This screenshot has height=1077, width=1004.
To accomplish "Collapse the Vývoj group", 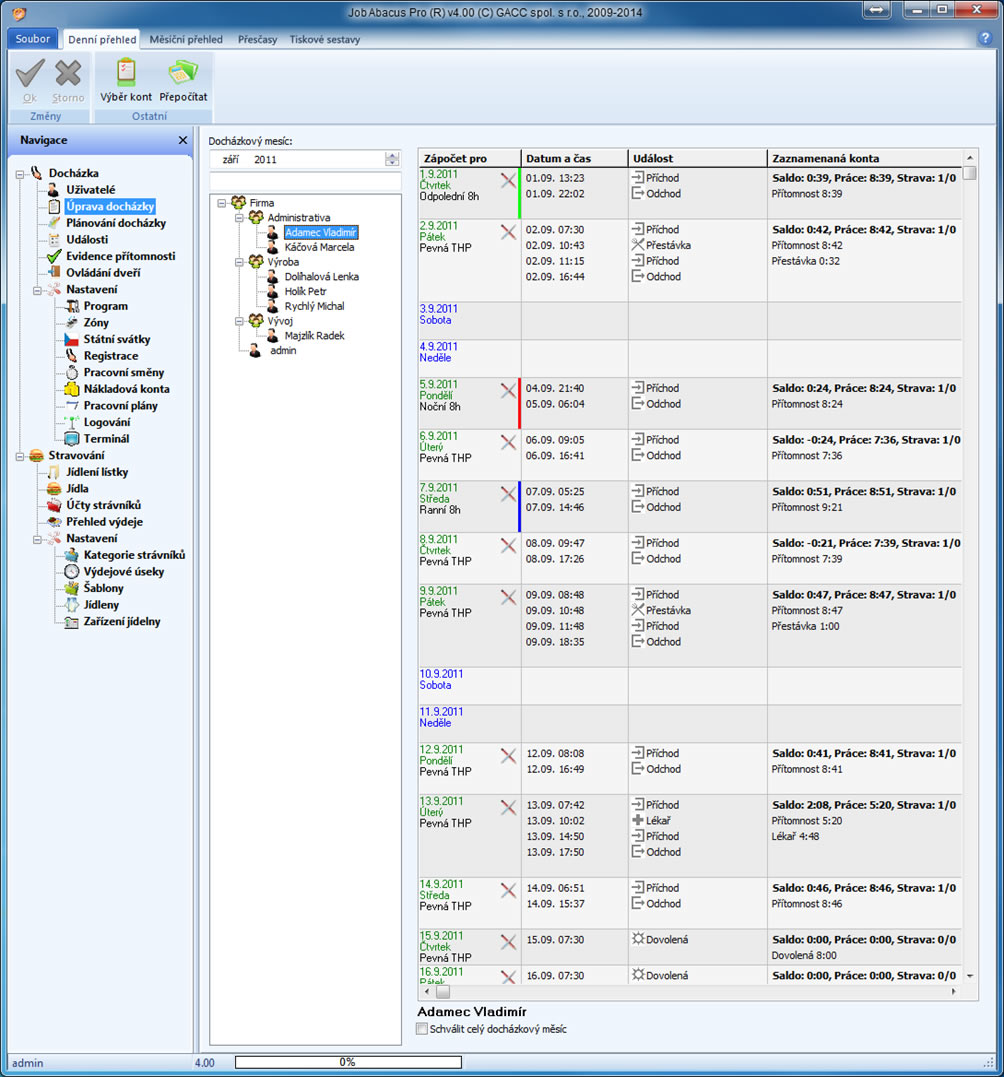I will pos(240,321).
